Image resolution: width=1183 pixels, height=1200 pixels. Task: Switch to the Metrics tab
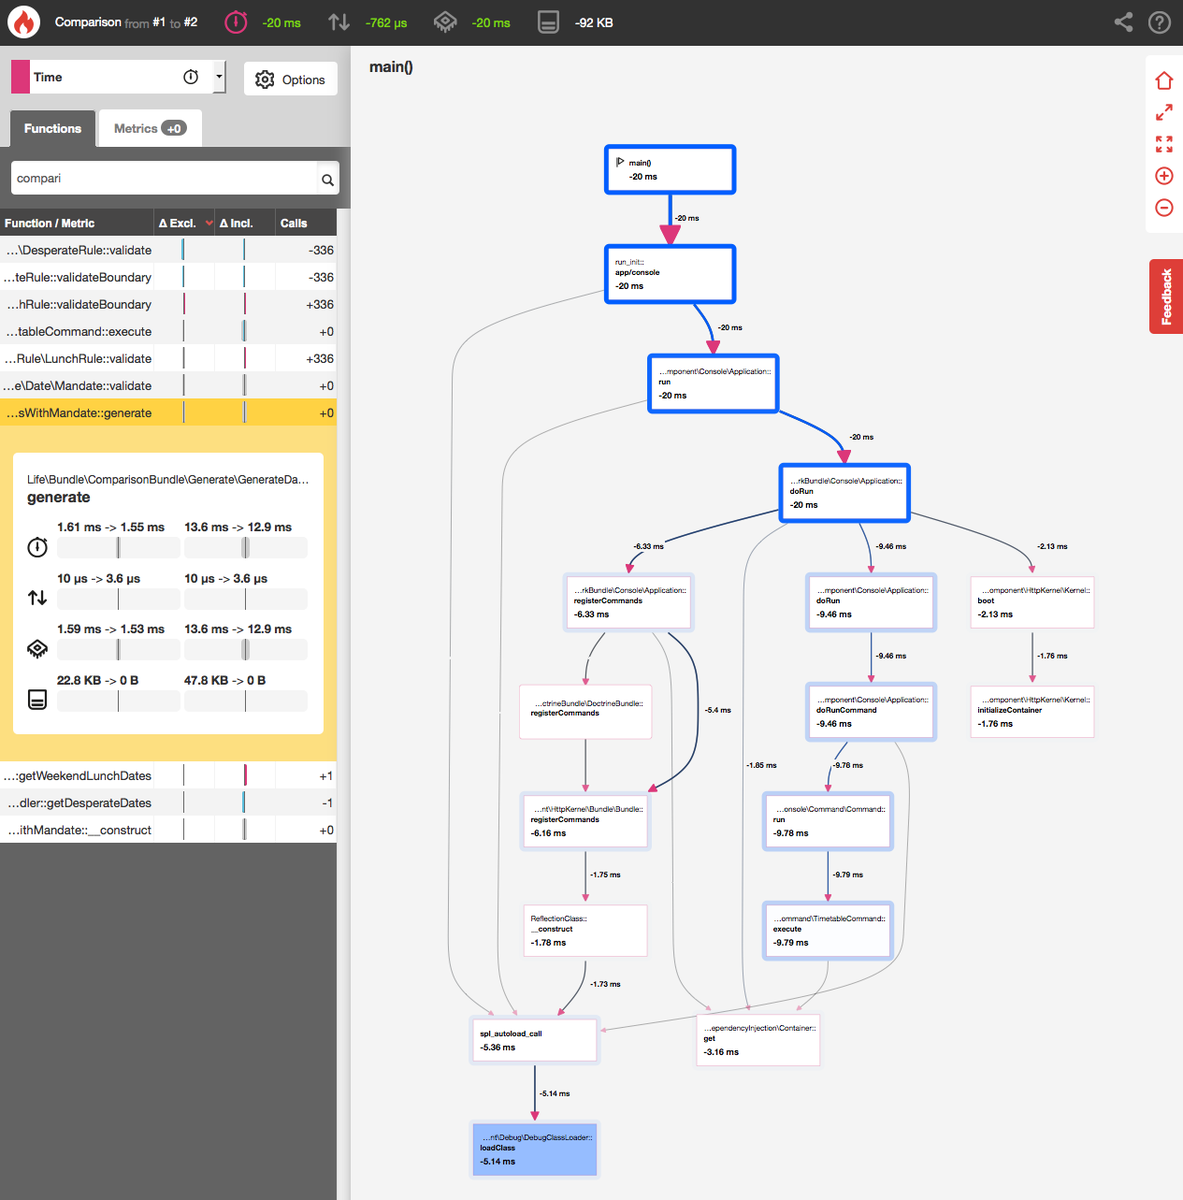150,129
